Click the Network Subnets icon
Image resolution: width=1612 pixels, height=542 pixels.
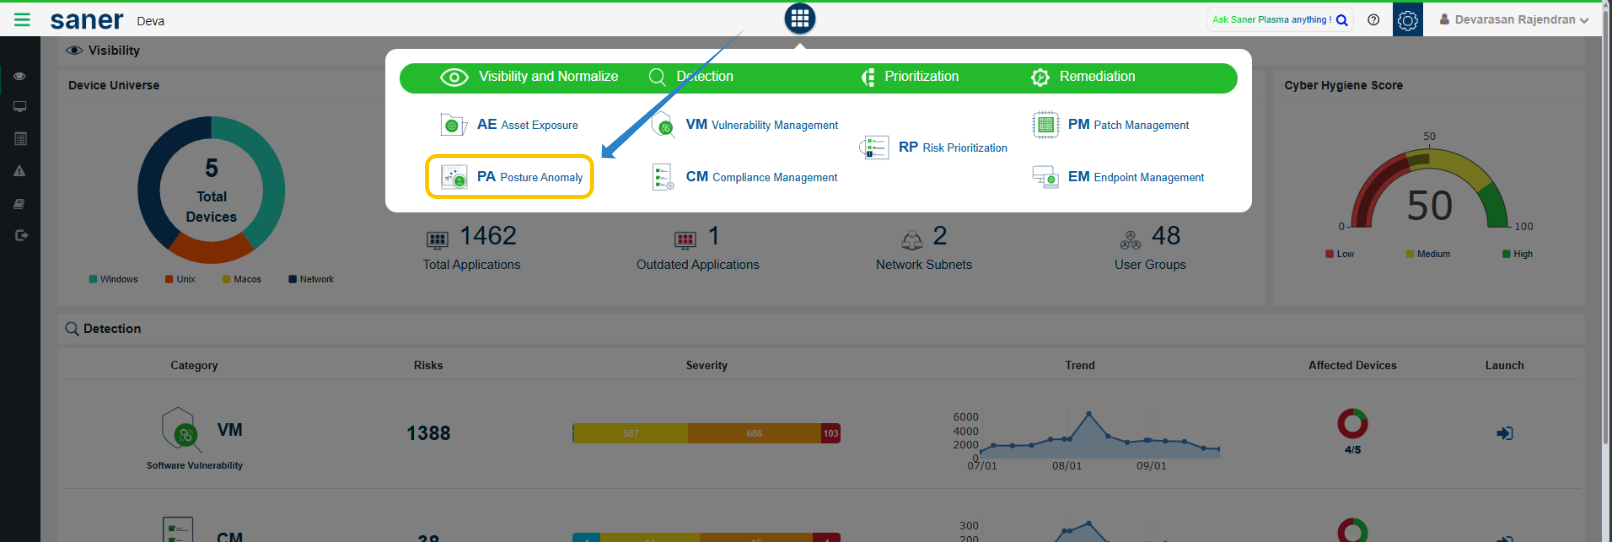coord(912,239)
